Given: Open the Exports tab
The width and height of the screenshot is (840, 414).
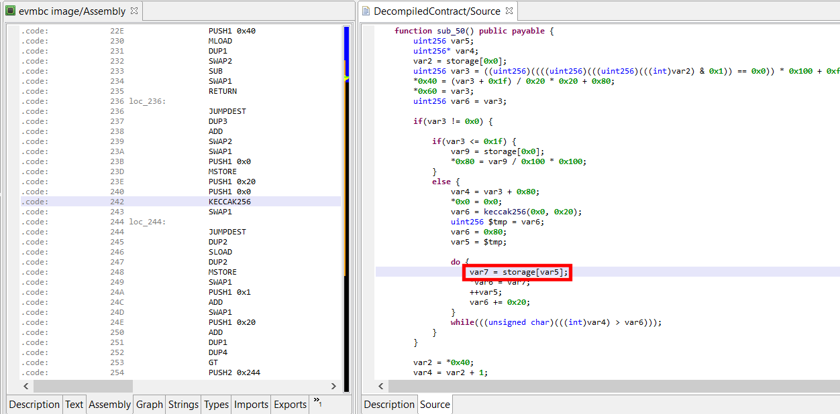Looking at the screenshot, I should point(290,404).
